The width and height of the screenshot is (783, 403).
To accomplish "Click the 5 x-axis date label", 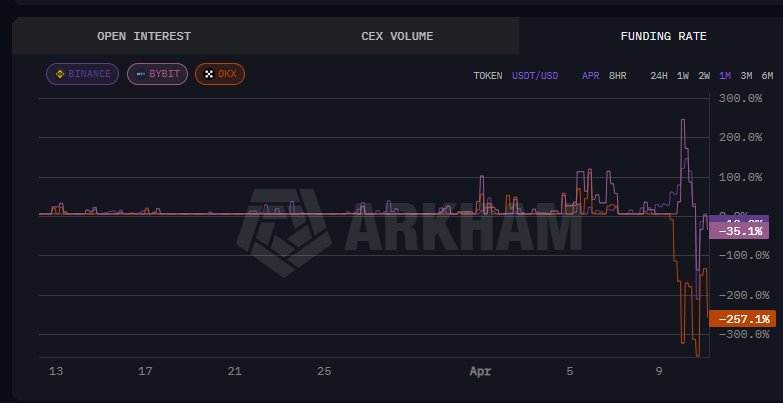I will pos(570,372).
